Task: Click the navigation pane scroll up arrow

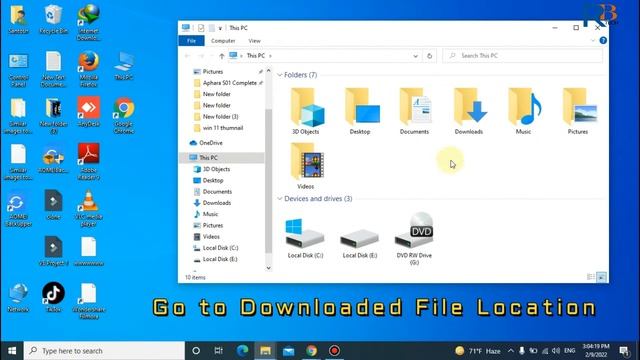Action: tap(268, 71)
